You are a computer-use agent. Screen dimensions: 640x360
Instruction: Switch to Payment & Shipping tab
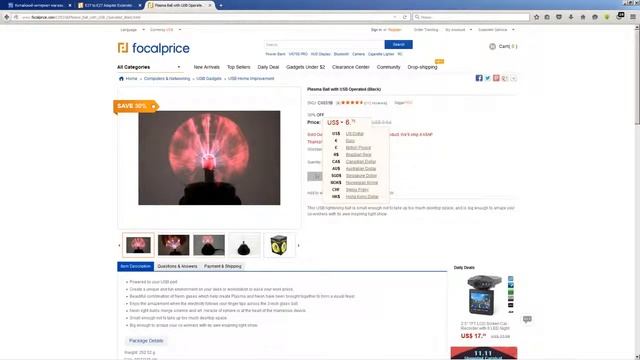[222, 267]
